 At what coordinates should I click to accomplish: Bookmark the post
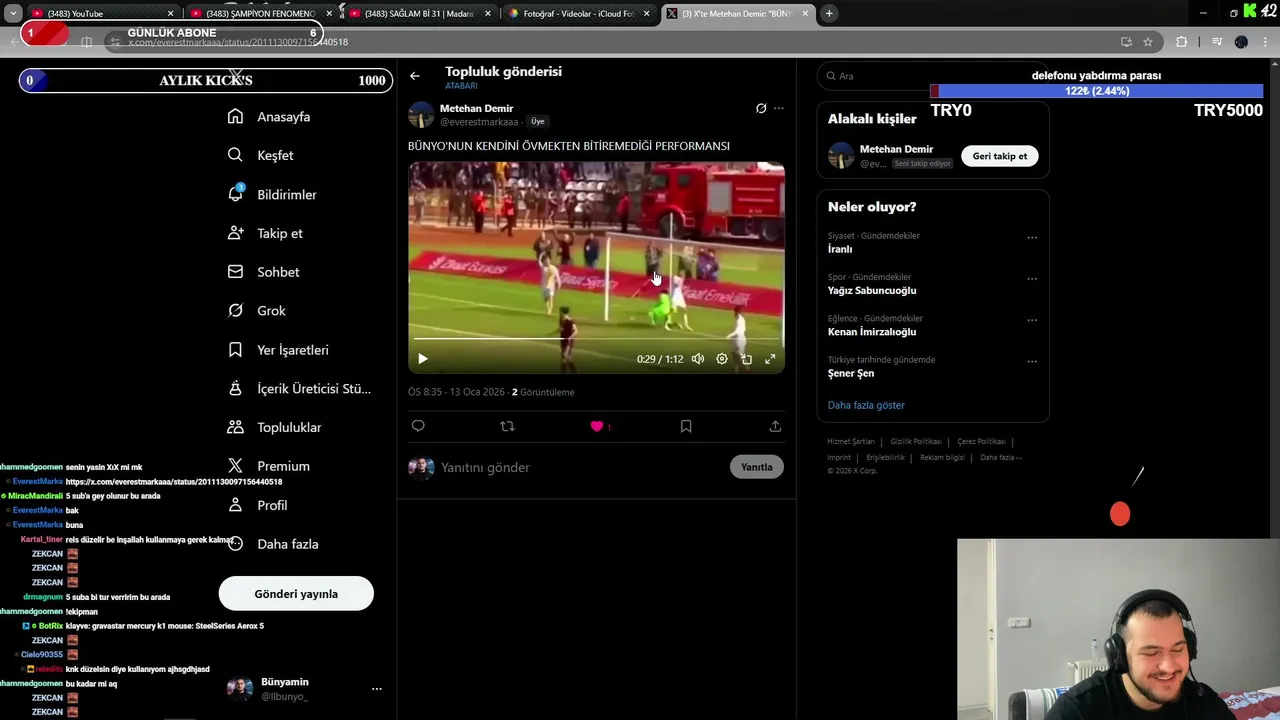tap(686, 426)
